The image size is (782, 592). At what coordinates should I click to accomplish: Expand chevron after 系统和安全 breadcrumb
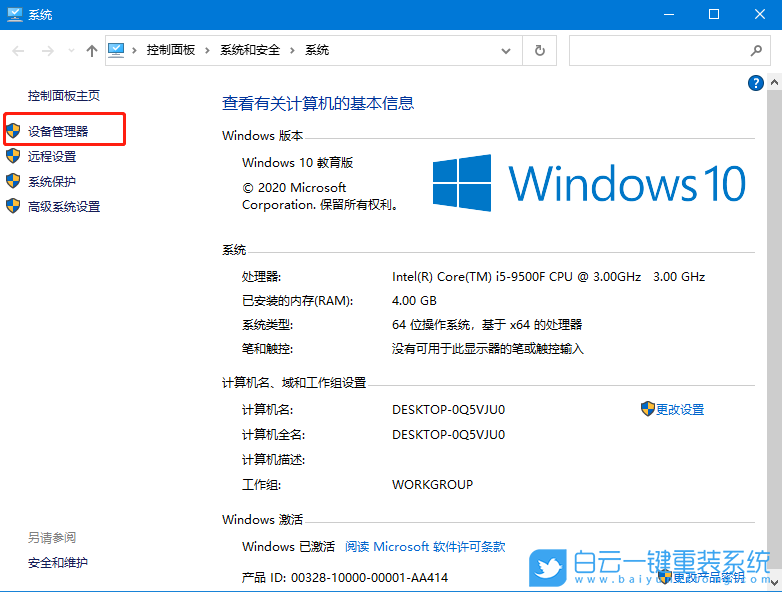pyautogui.click(x=292, y=50)
